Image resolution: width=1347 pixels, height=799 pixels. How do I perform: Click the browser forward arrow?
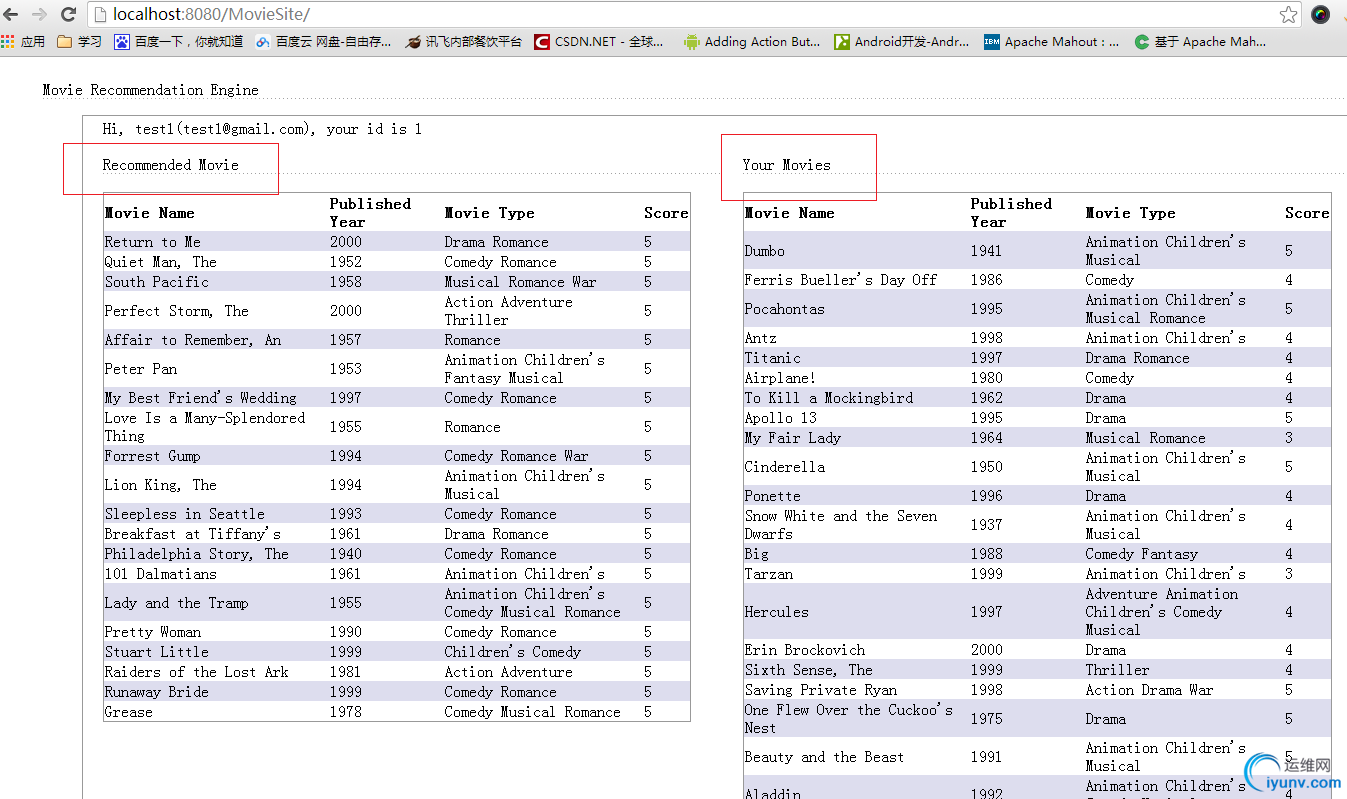40,14
